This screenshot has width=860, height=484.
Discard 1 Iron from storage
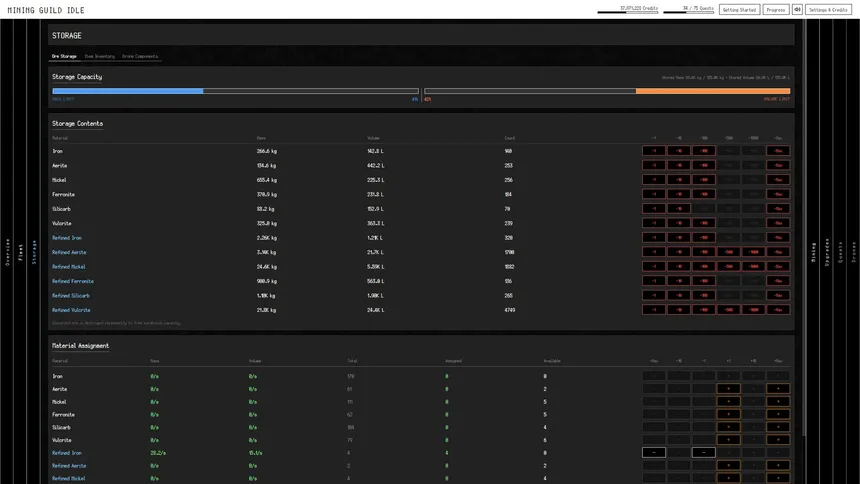(x=654, y=151)
